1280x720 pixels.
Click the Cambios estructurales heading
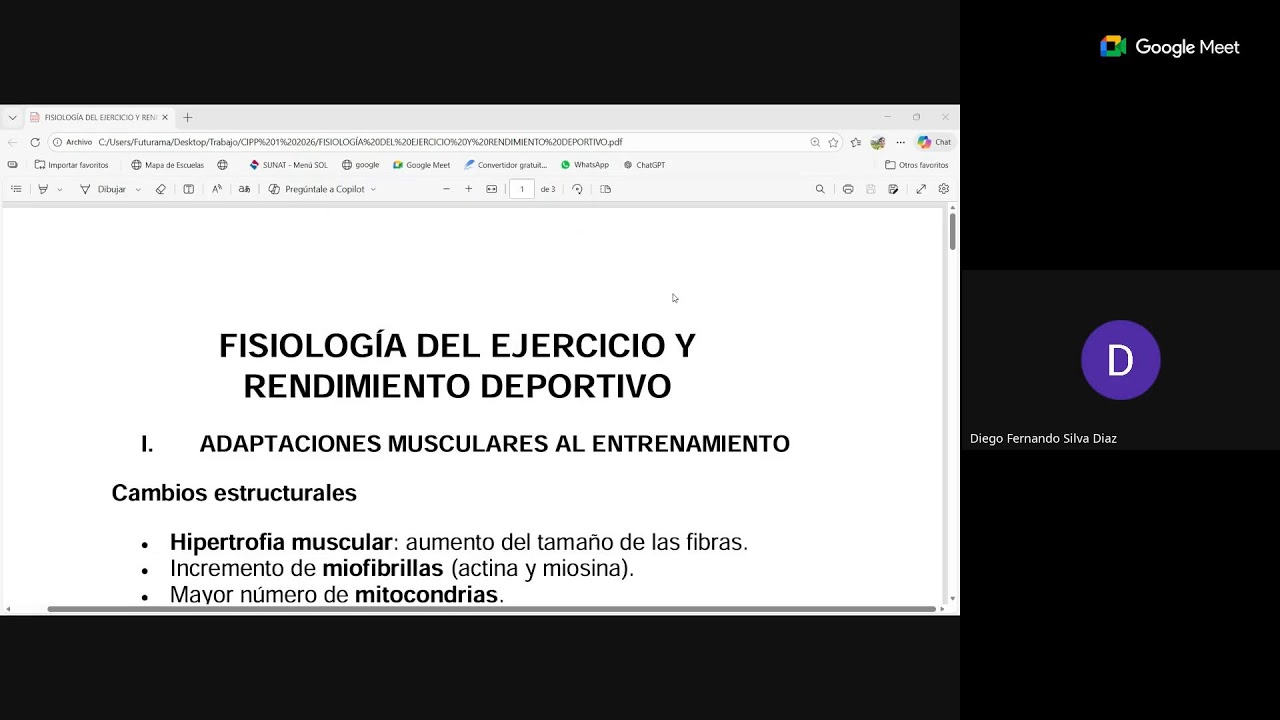[x=234, y=493]
